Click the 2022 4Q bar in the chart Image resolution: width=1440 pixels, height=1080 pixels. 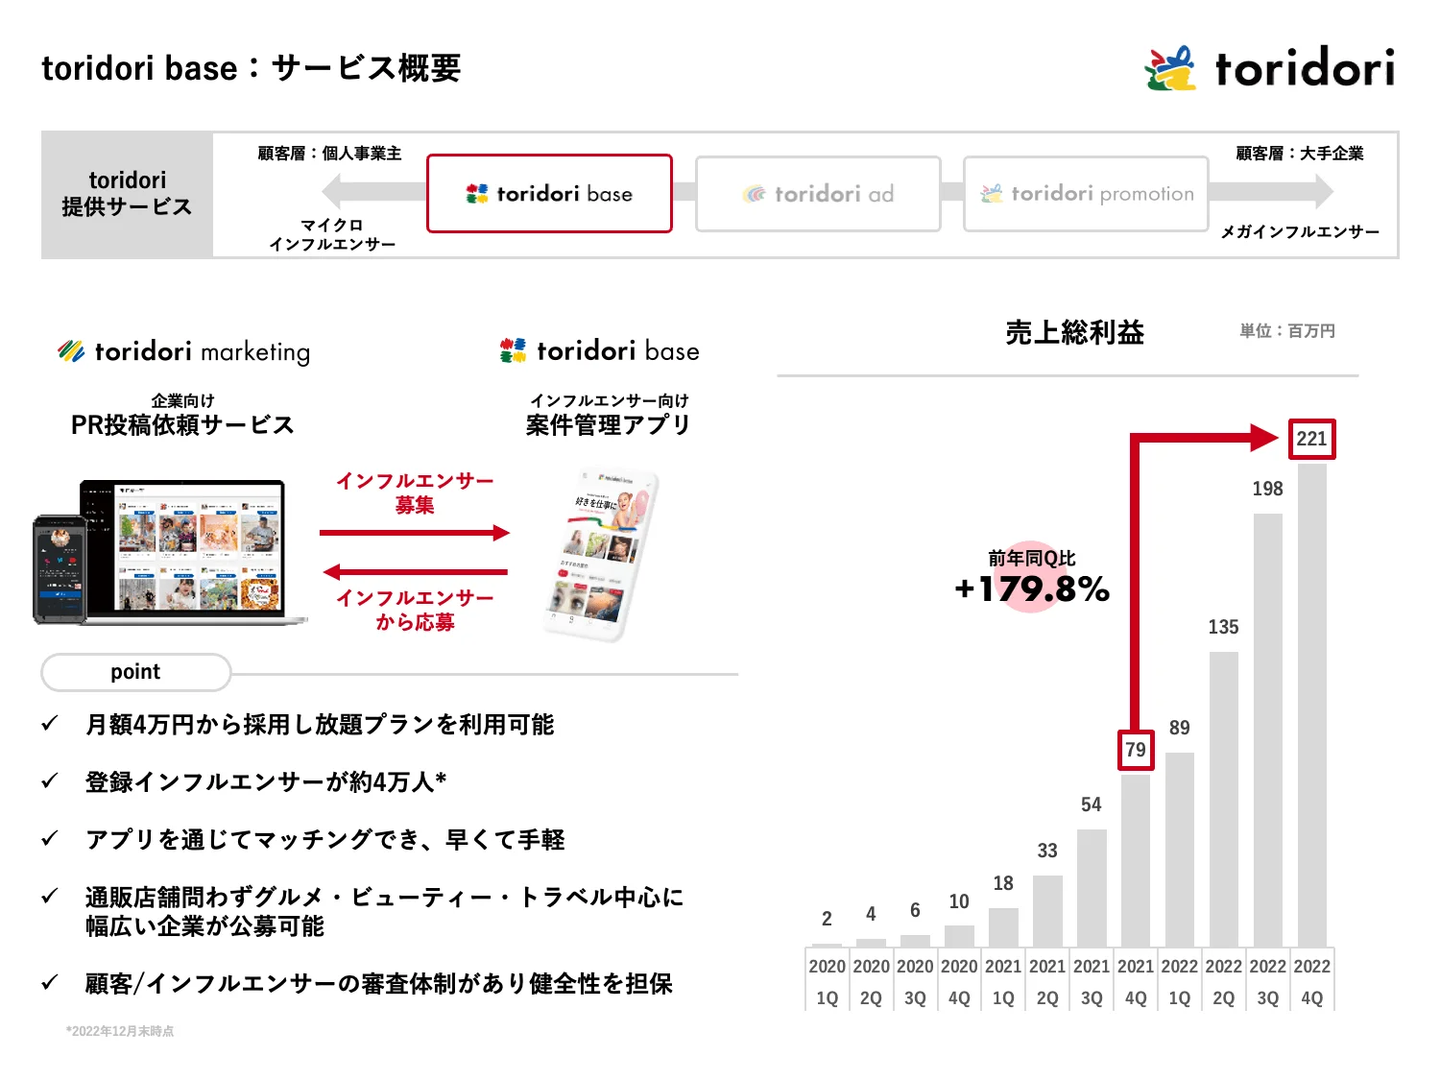(1312, 705)
